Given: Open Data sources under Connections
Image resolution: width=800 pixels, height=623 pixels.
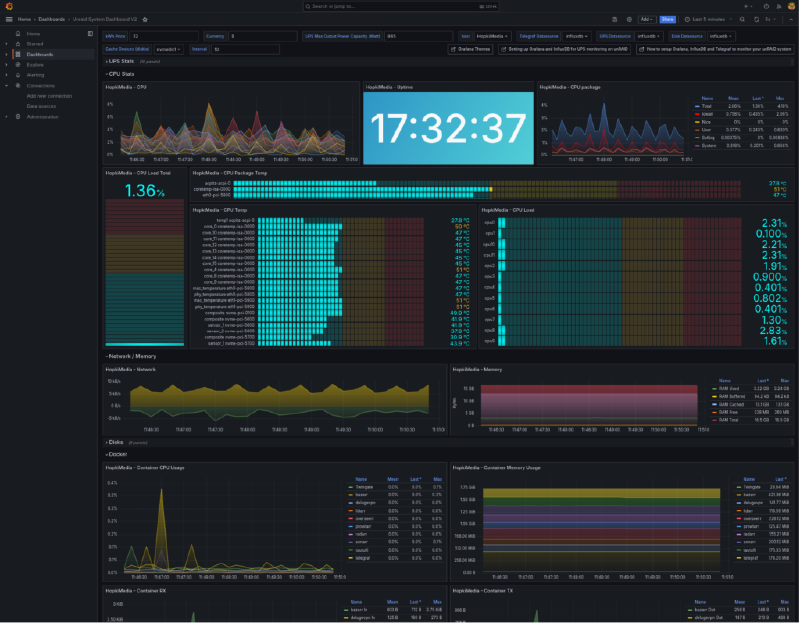Looking at the screenshot, I should pyautogui.click(x=42, y=105).
